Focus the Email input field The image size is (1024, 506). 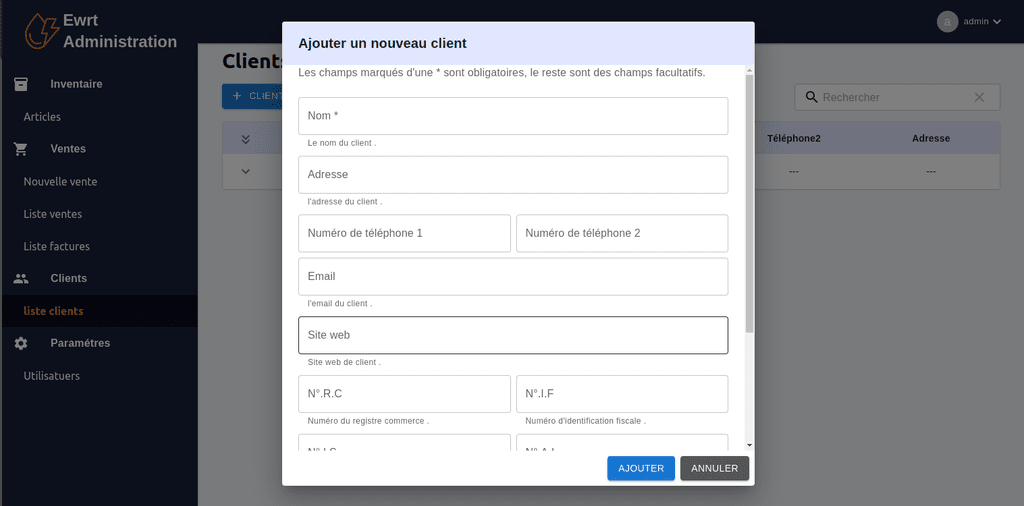pyautogui.click(x=513, y=277)
